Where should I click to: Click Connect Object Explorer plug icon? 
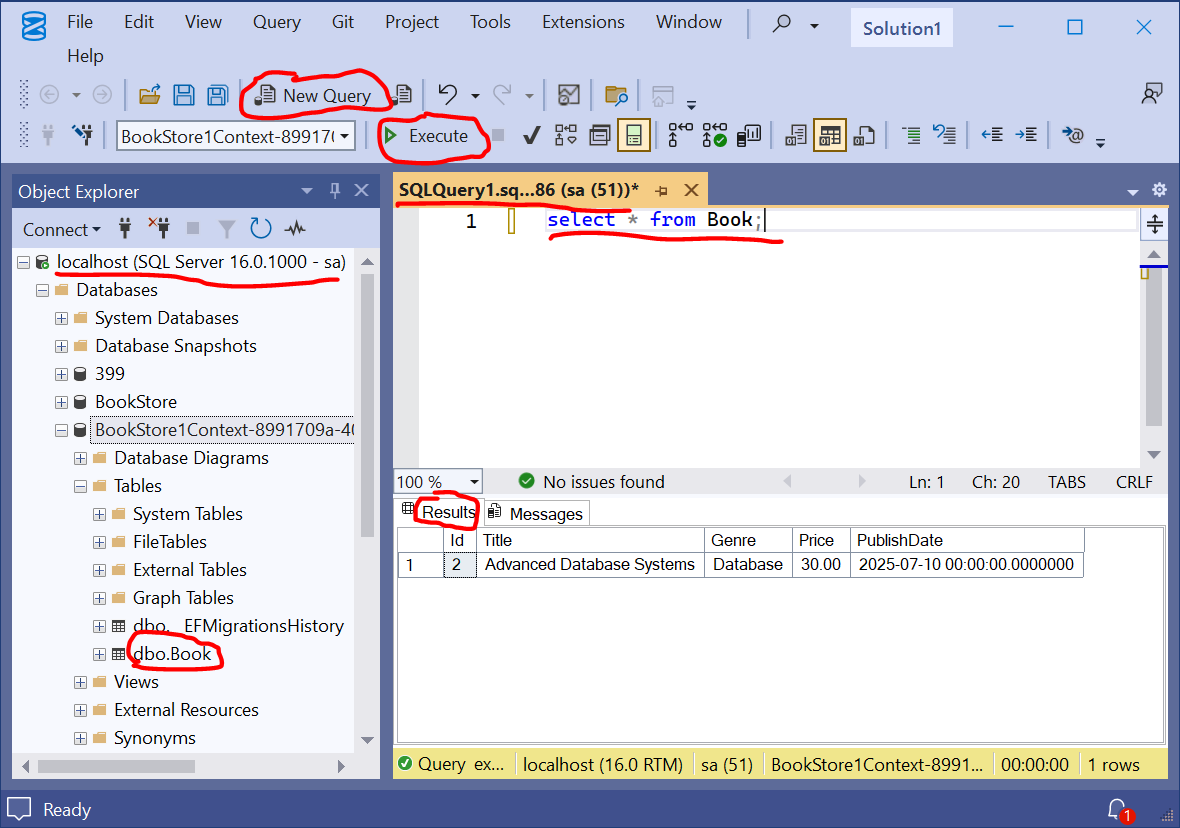coord(125,228)
